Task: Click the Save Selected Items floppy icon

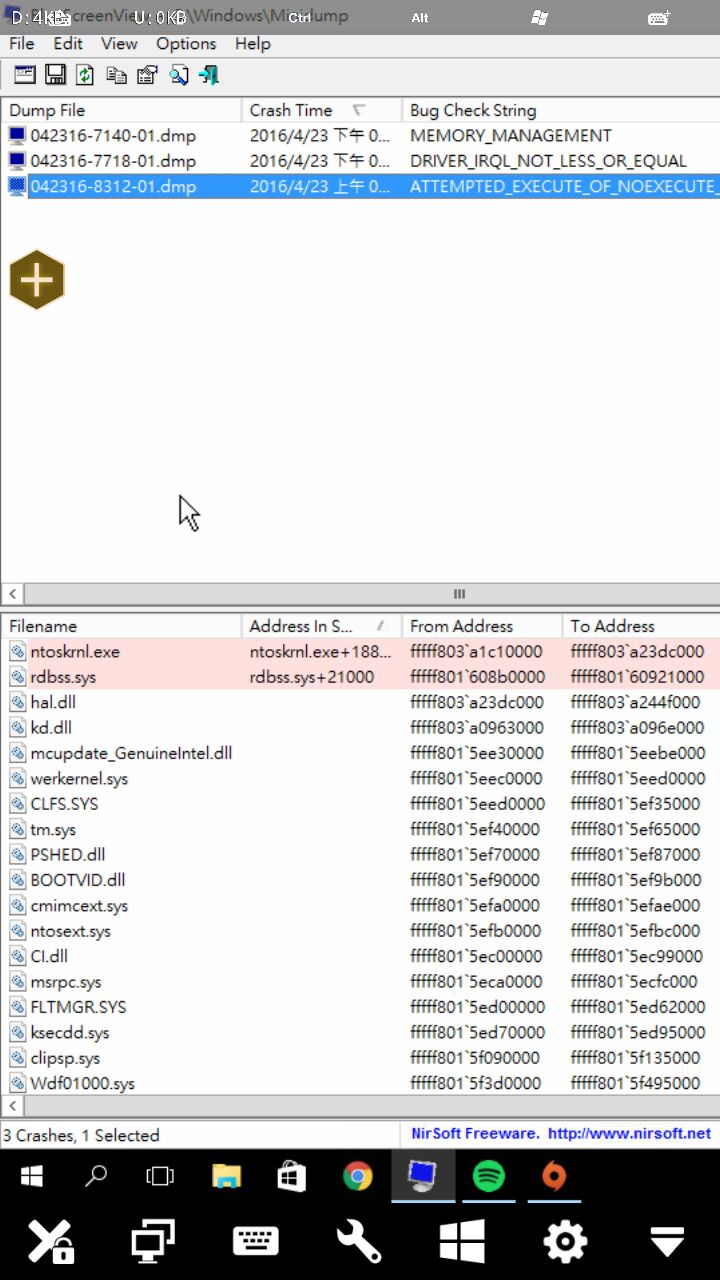Action: 55,75
